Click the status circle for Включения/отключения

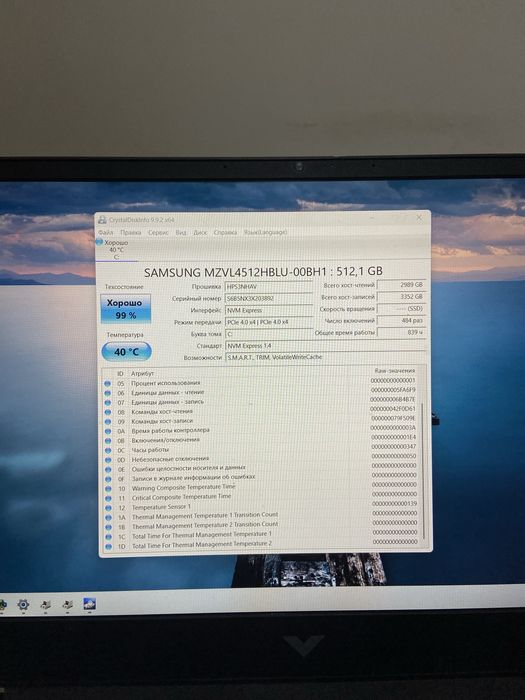point(108,441)
